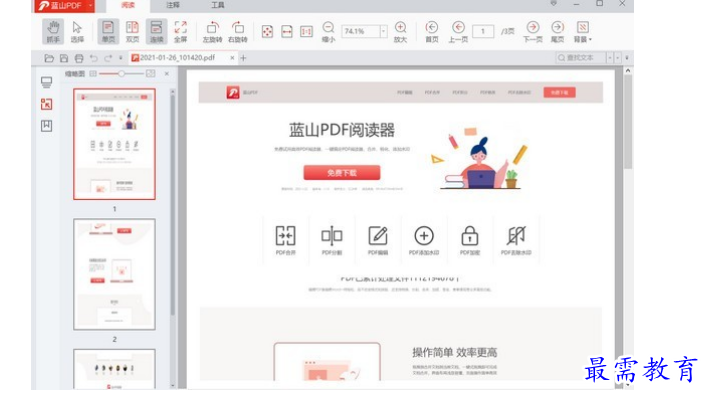The width and height of the screenshot is (706, 401).
Task: Select page 1 thumbnail
Action: click(114, 144)
